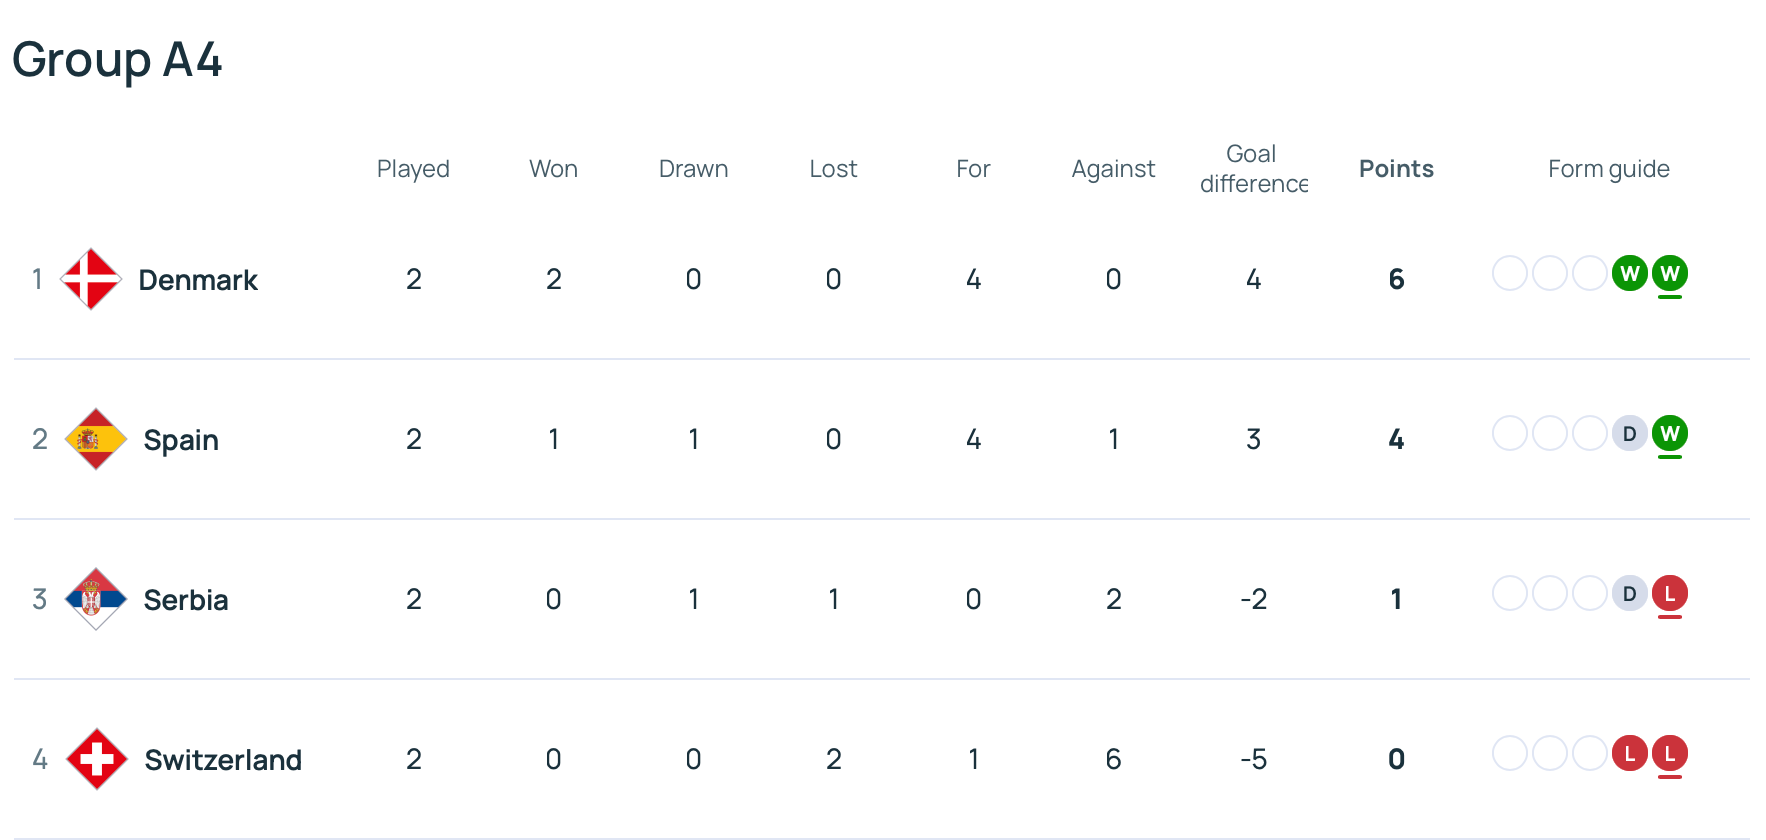Click Denmark's first empty form circle
Screen dimensions: 1766x840
(x=1510, y=273)
